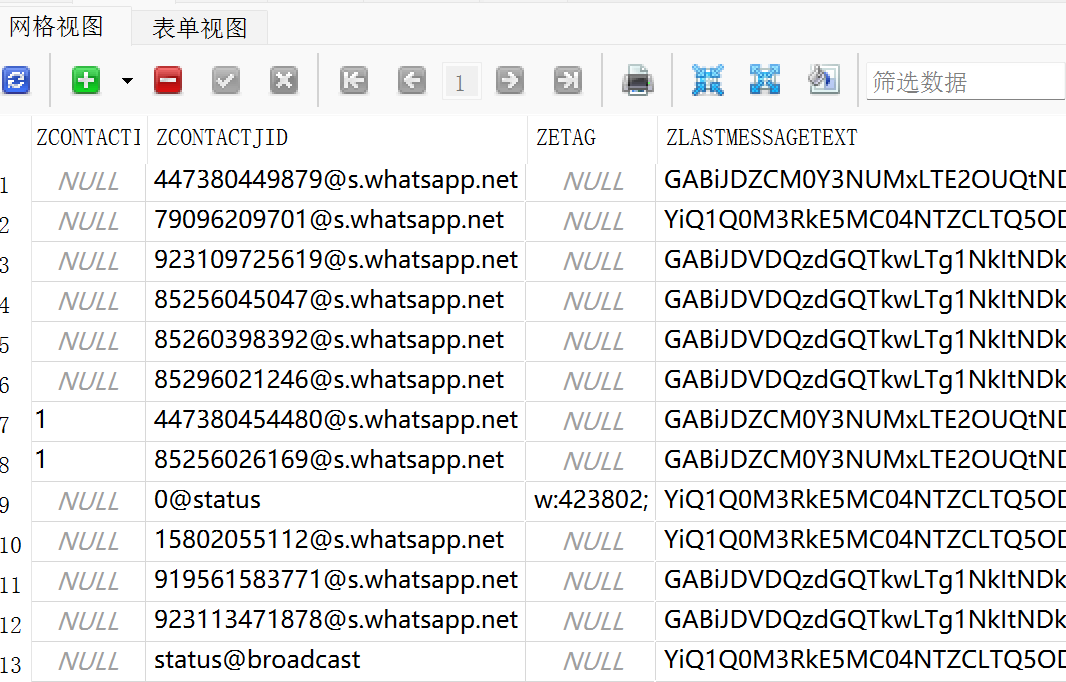The height and width of the screenshot is (682, 1066).
Task: Select cell 447380449879@s.whatsapp.net
Action: [x=335, y=181]
